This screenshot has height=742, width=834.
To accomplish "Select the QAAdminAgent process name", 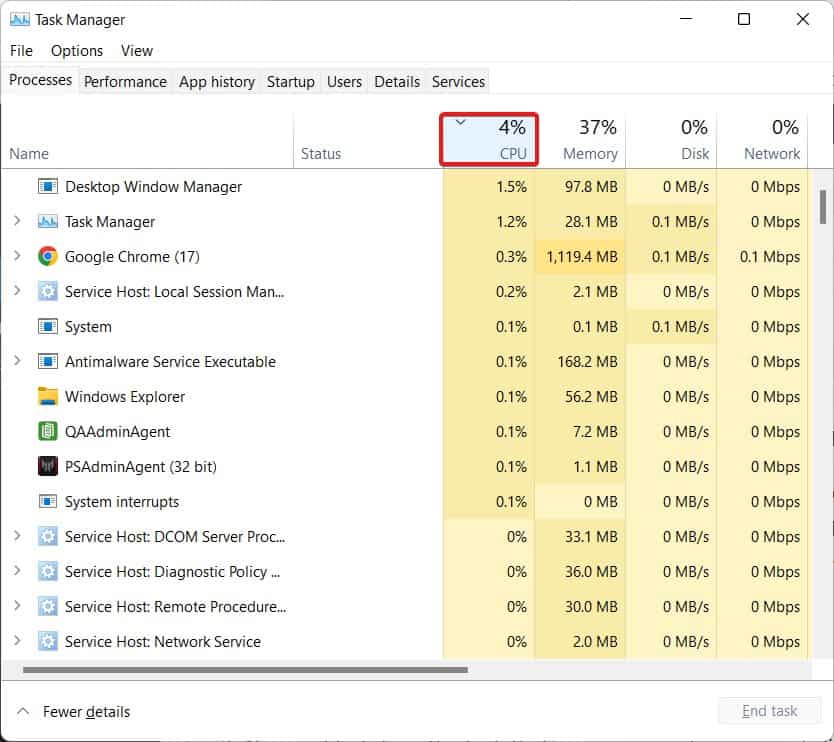I will pos(118,432).
